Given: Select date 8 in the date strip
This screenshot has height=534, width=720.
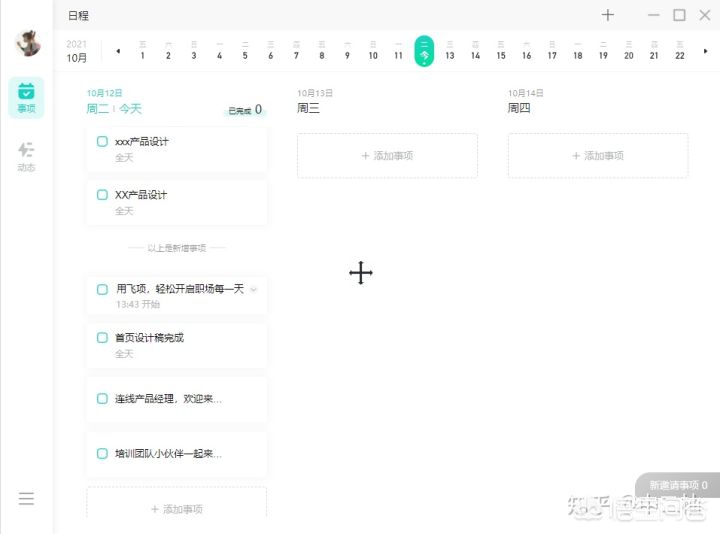Looking at the screenshot, I should (x=321, y=51).
